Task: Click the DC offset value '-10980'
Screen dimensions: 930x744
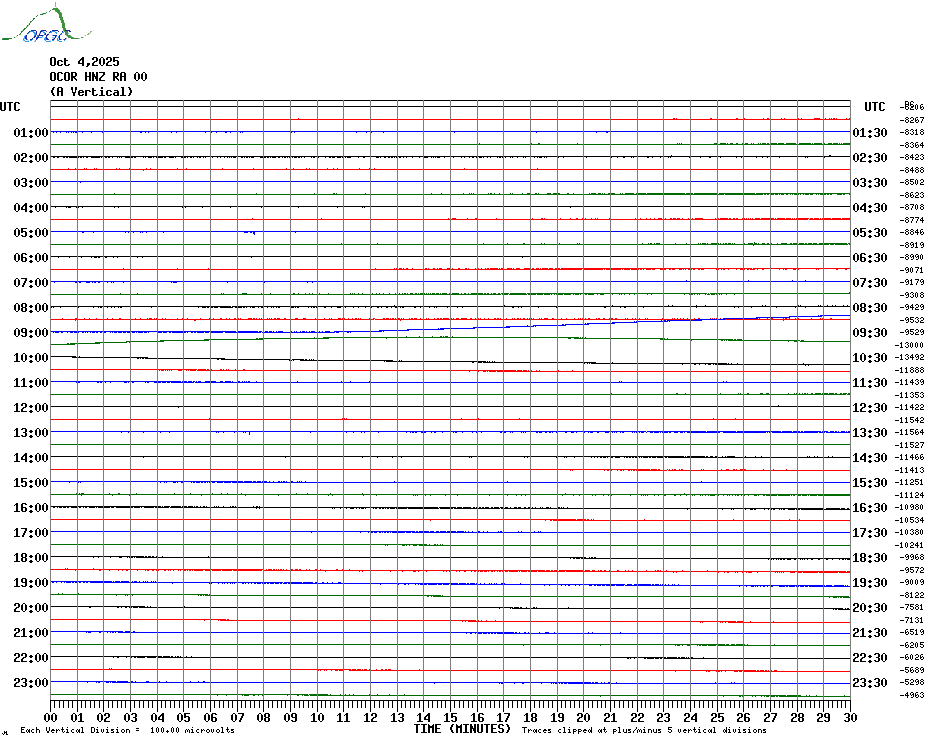Action: (x=910, y=507)
